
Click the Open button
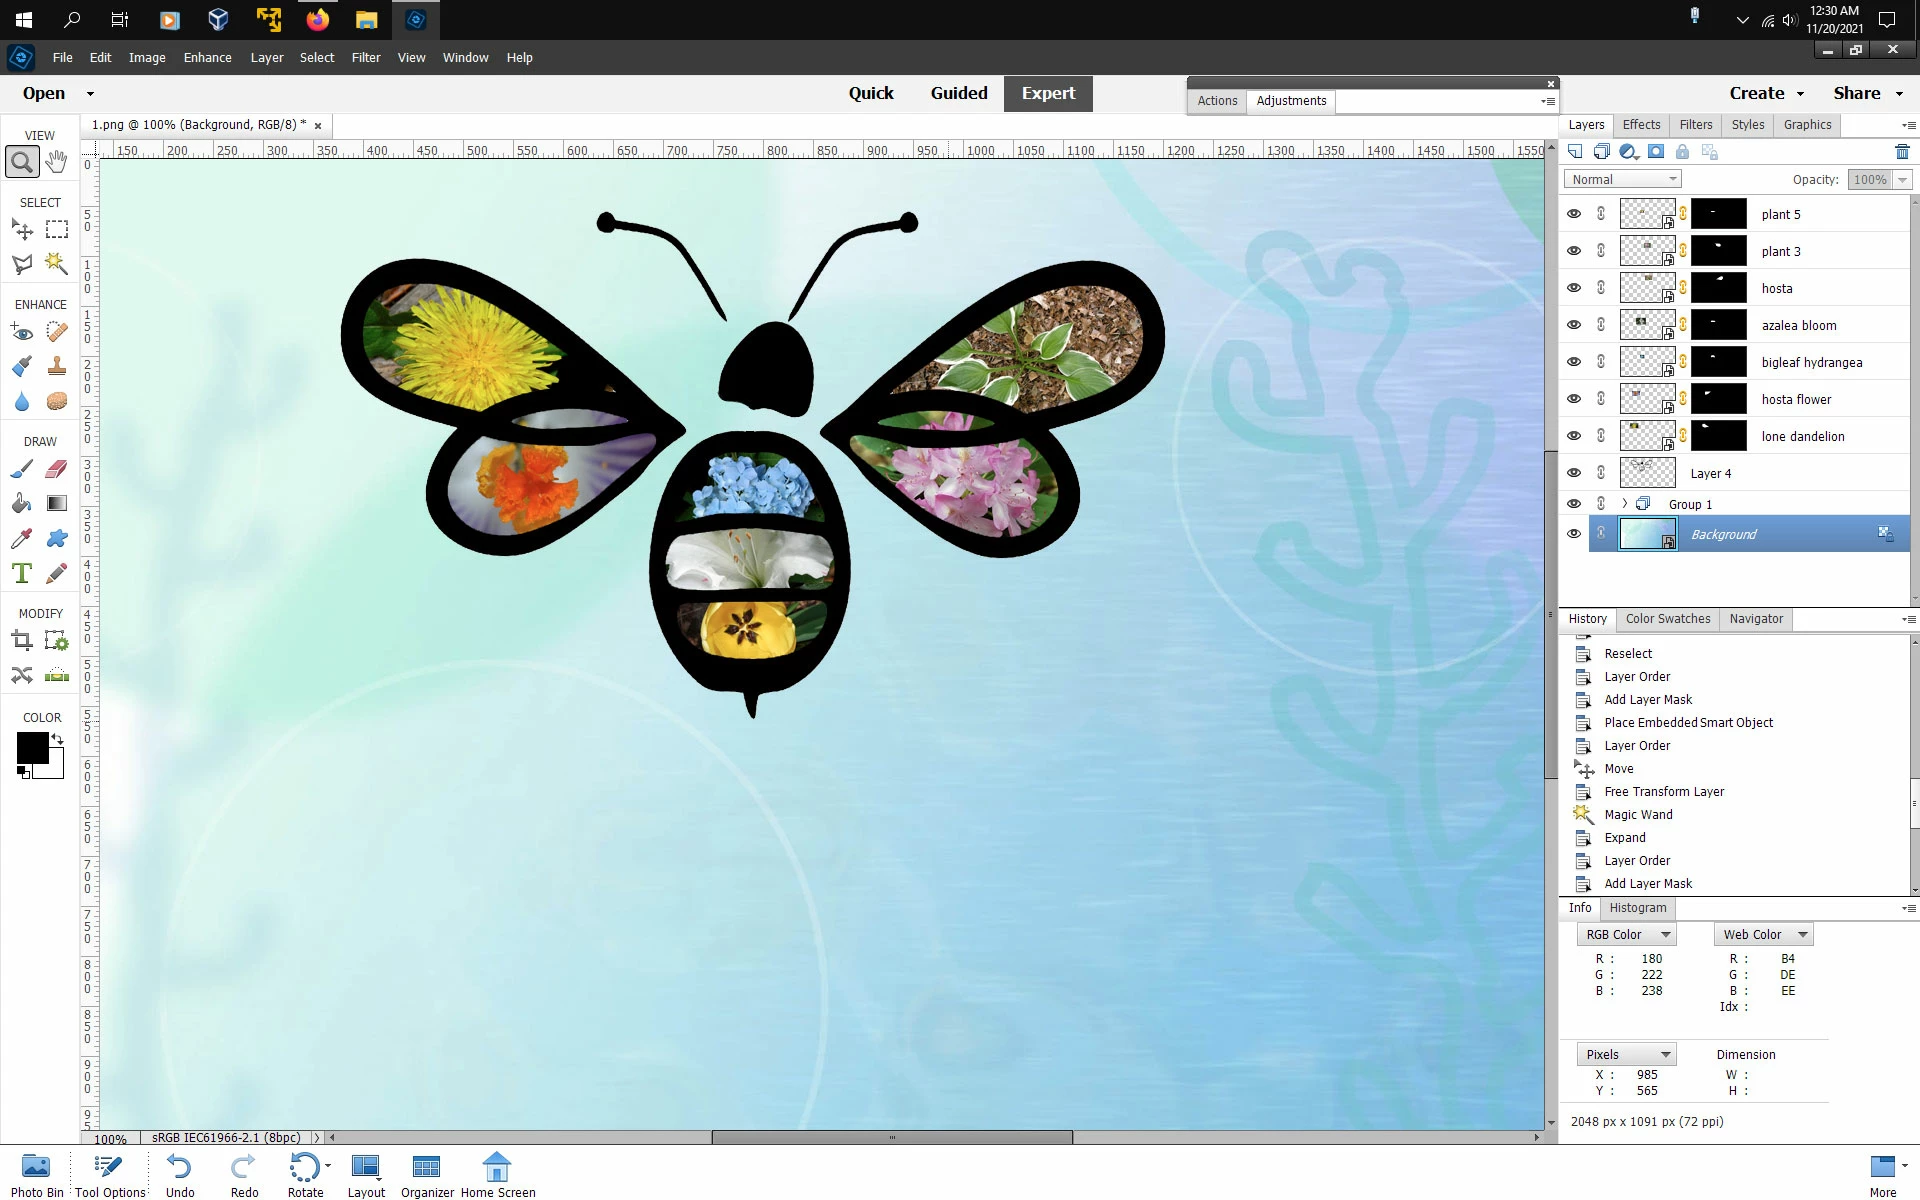(x=44, y=93)
